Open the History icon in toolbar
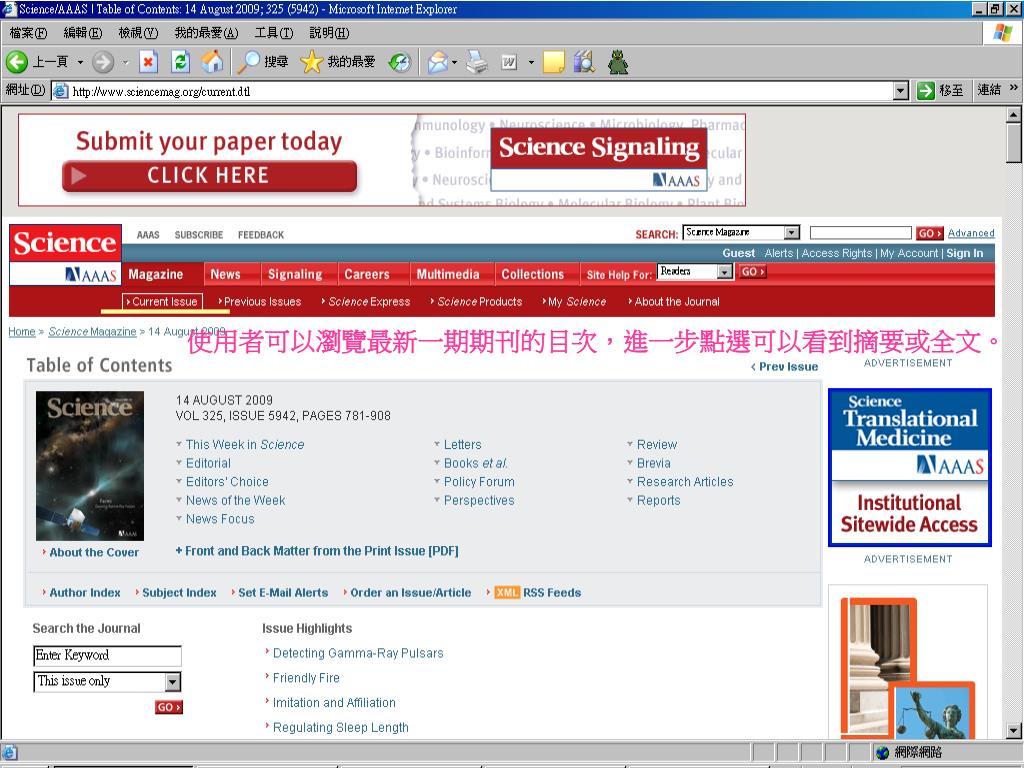The image size is (1024, 768). [400, 63]
